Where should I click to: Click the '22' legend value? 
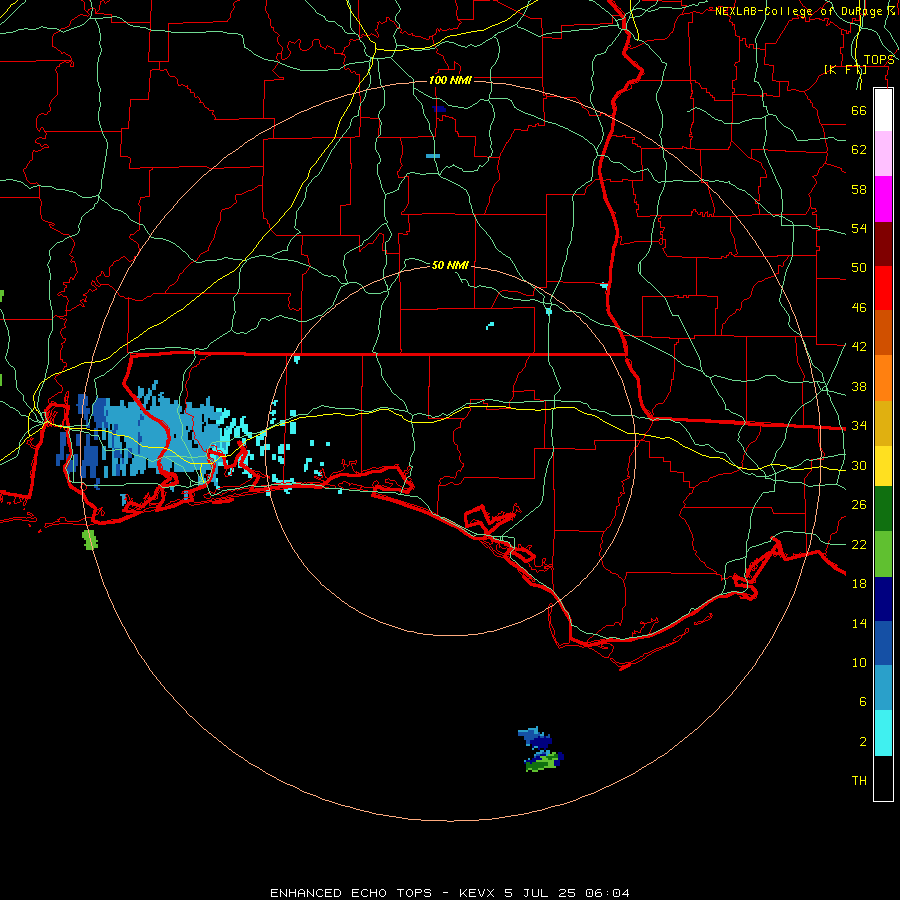(x=859, y=545)
